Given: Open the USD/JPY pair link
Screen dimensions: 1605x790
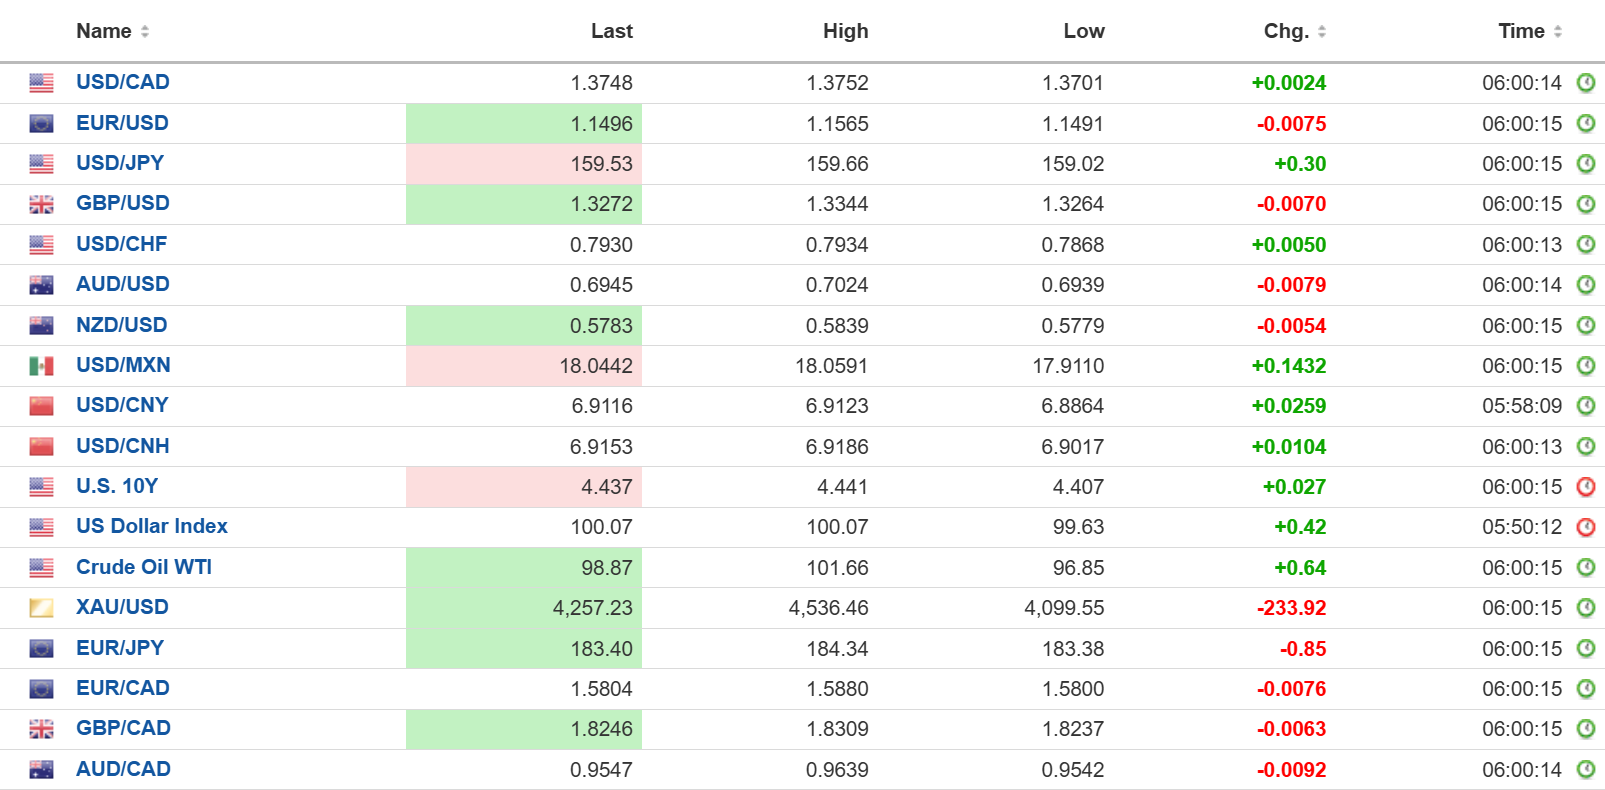Looking at the screenshot, I should pyautogui.click(x=120, y=163).
